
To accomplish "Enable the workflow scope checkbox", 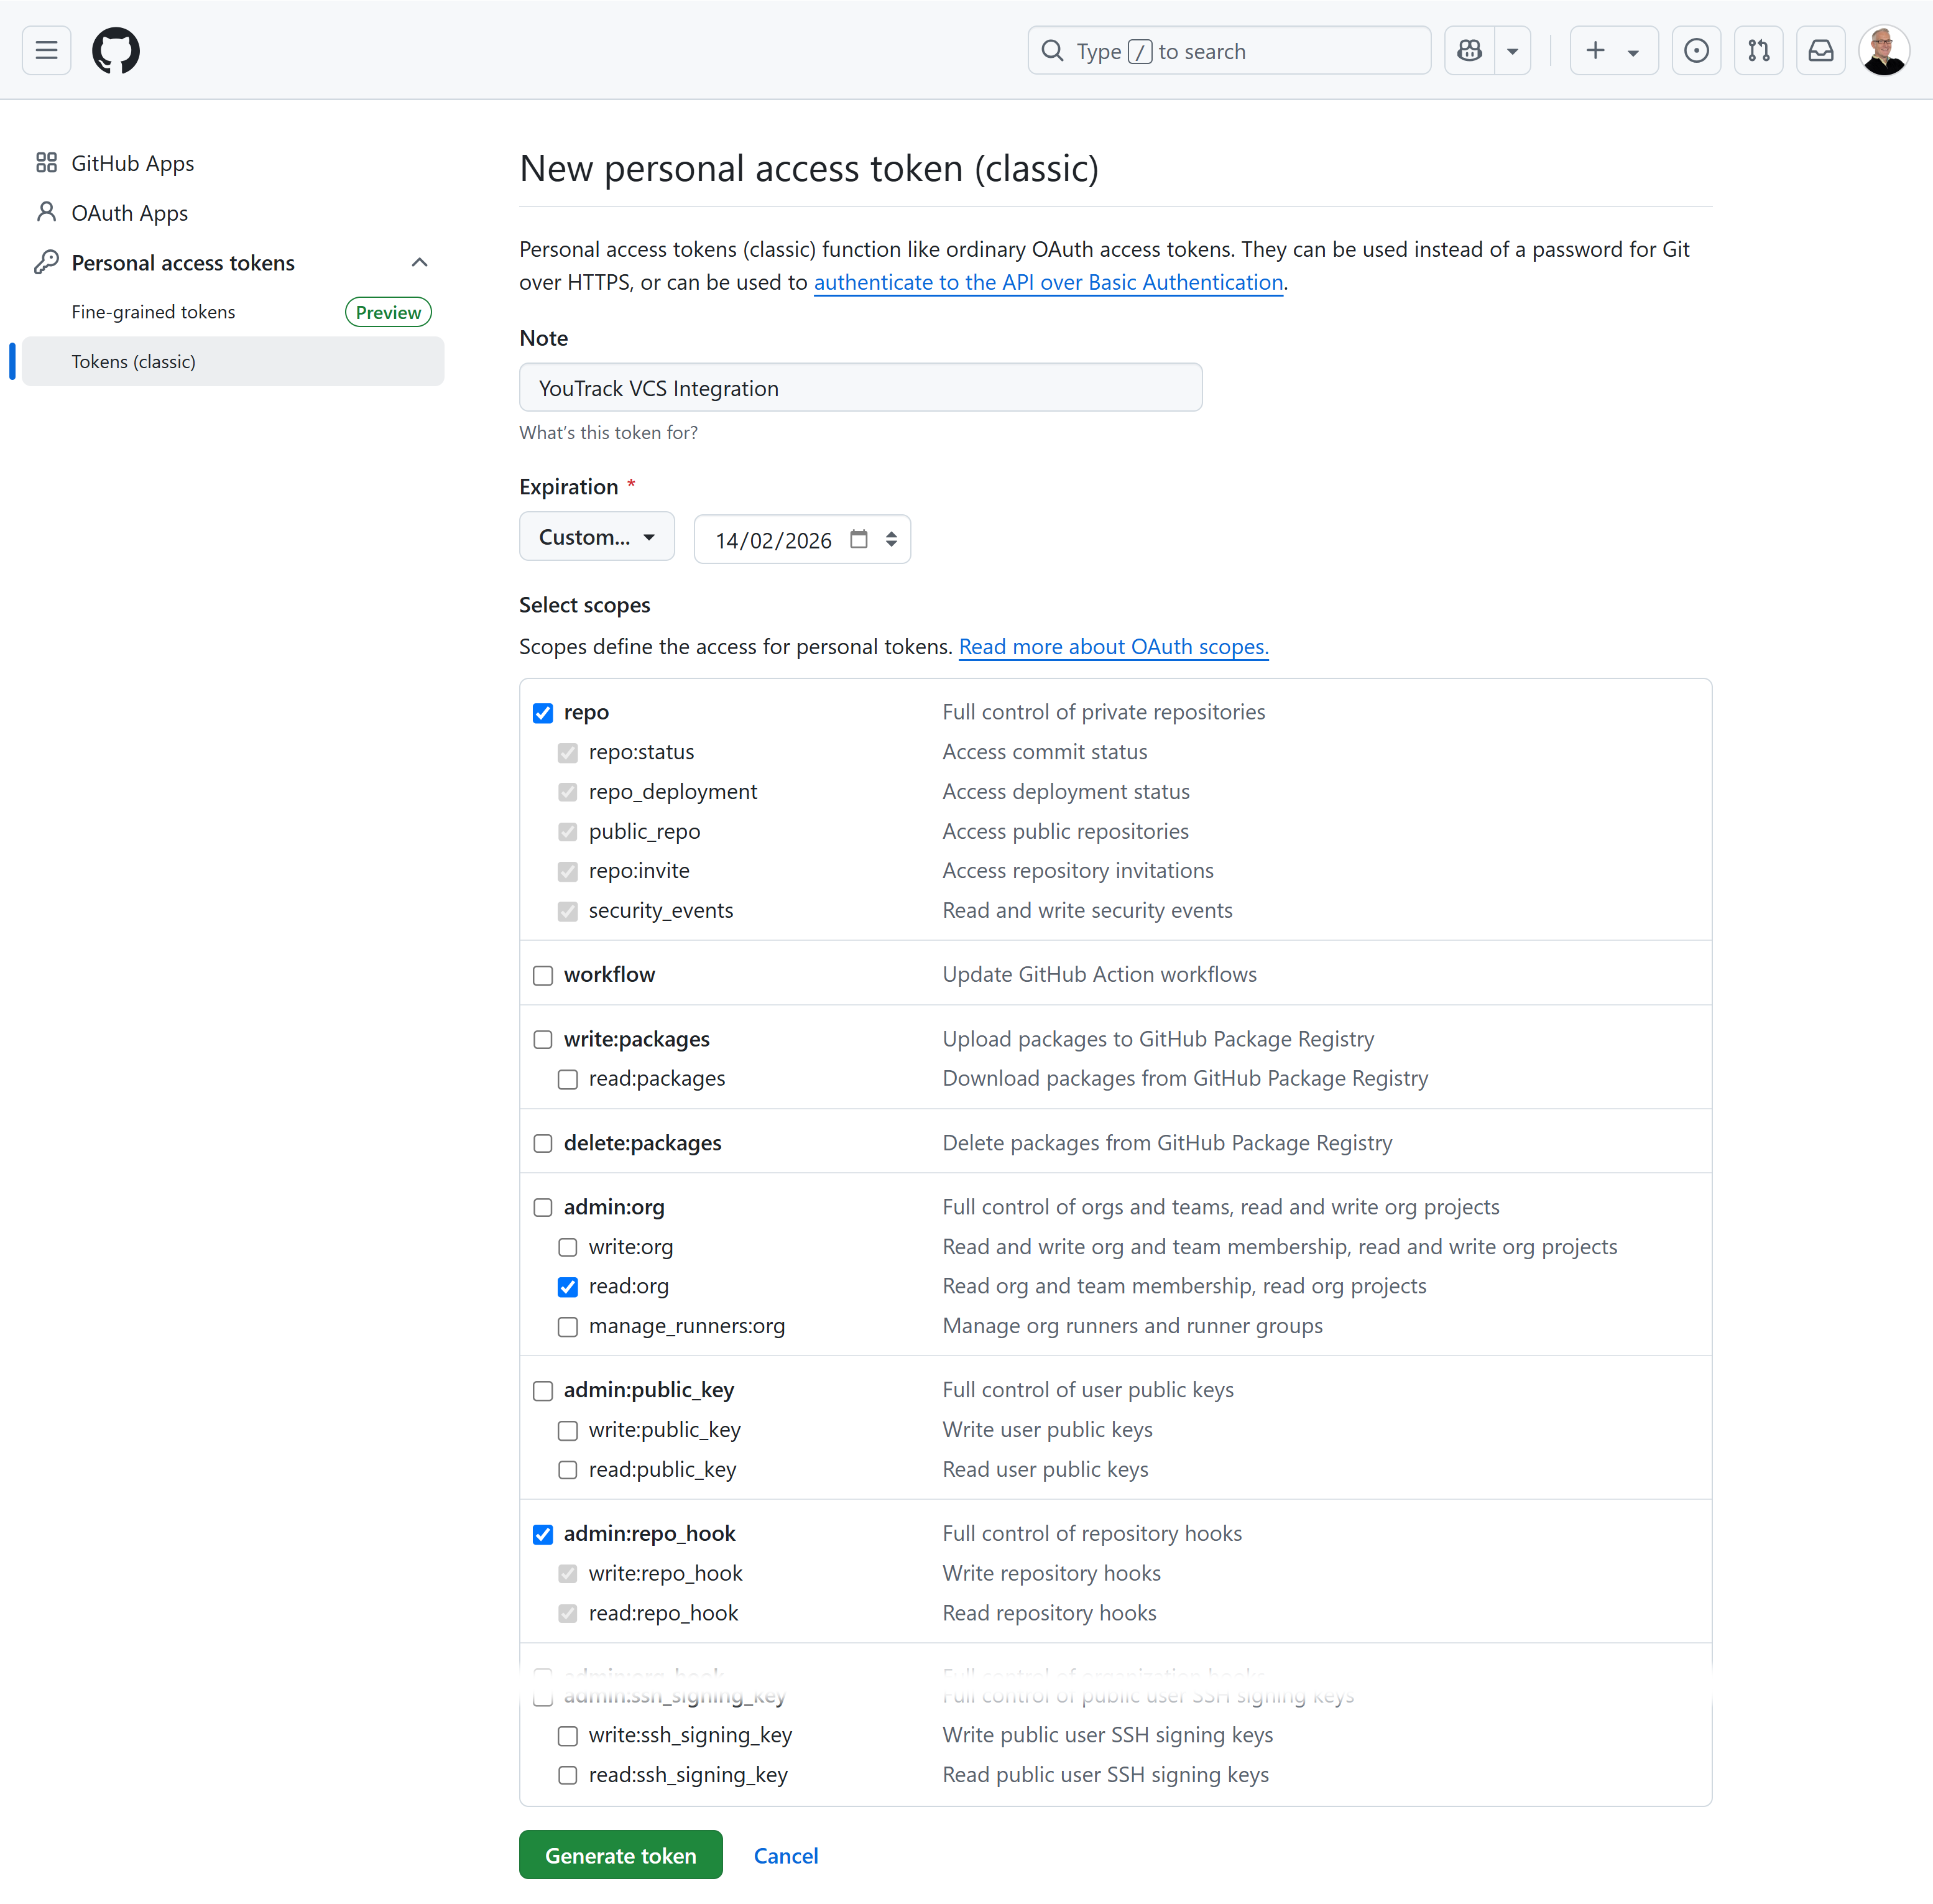I will coord(543,975).
